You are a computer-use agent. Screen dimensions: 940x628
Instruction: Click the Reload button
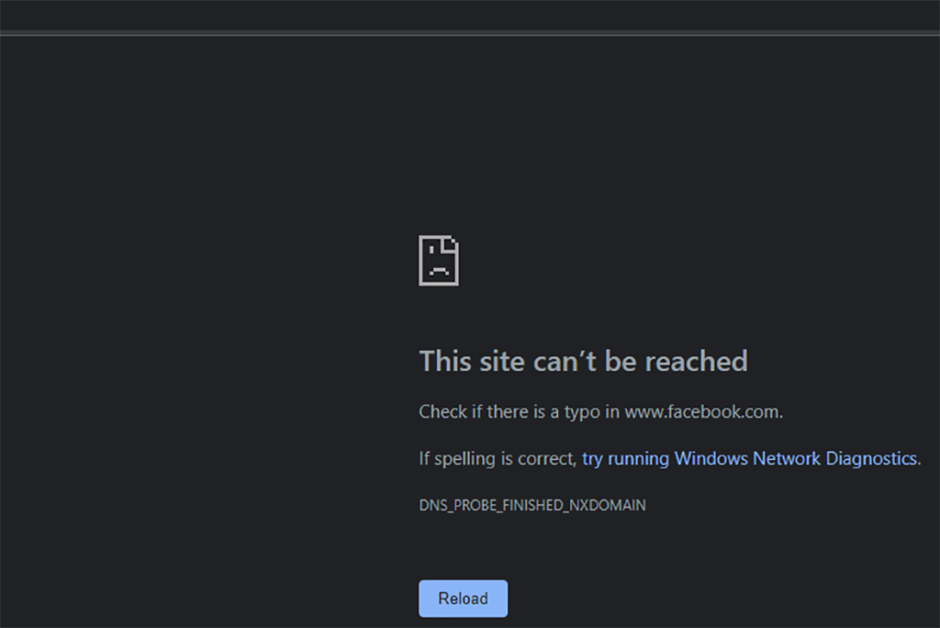tap(463, 598)
